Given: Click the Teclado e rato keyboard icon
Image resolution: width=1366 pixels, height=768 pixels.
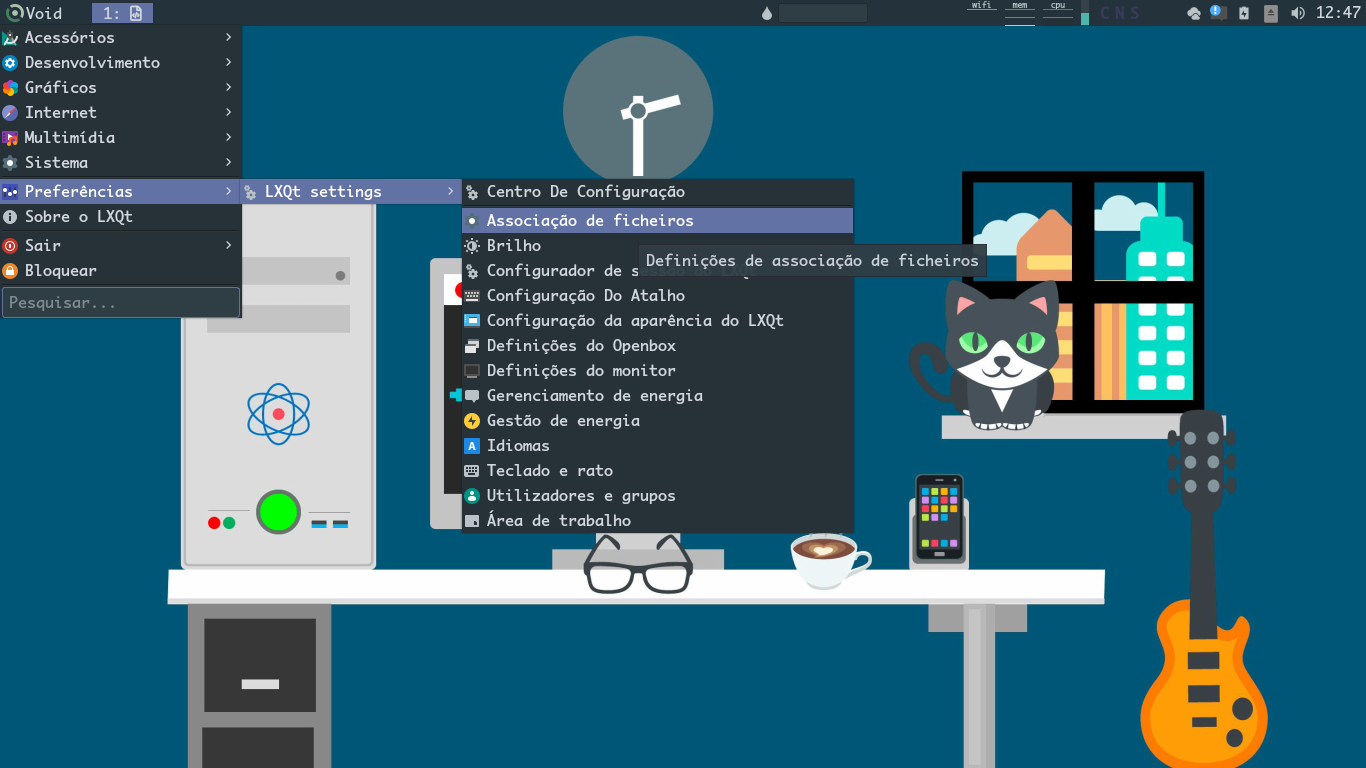Looking at the screenshot, I should pos(472,471).
